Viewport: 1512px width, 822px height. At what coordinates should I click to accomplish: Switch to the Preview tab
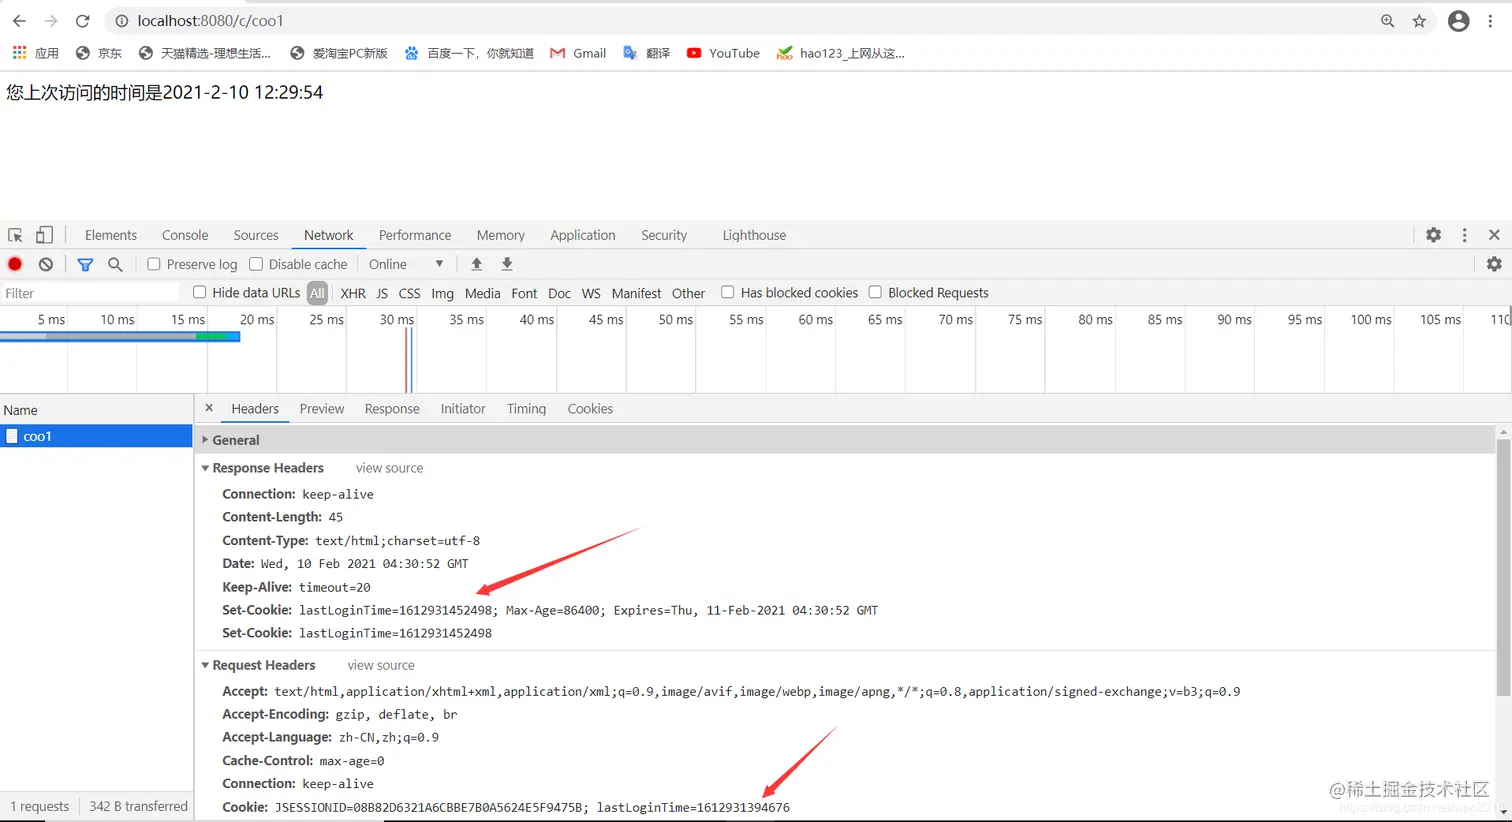pos(322,408)
